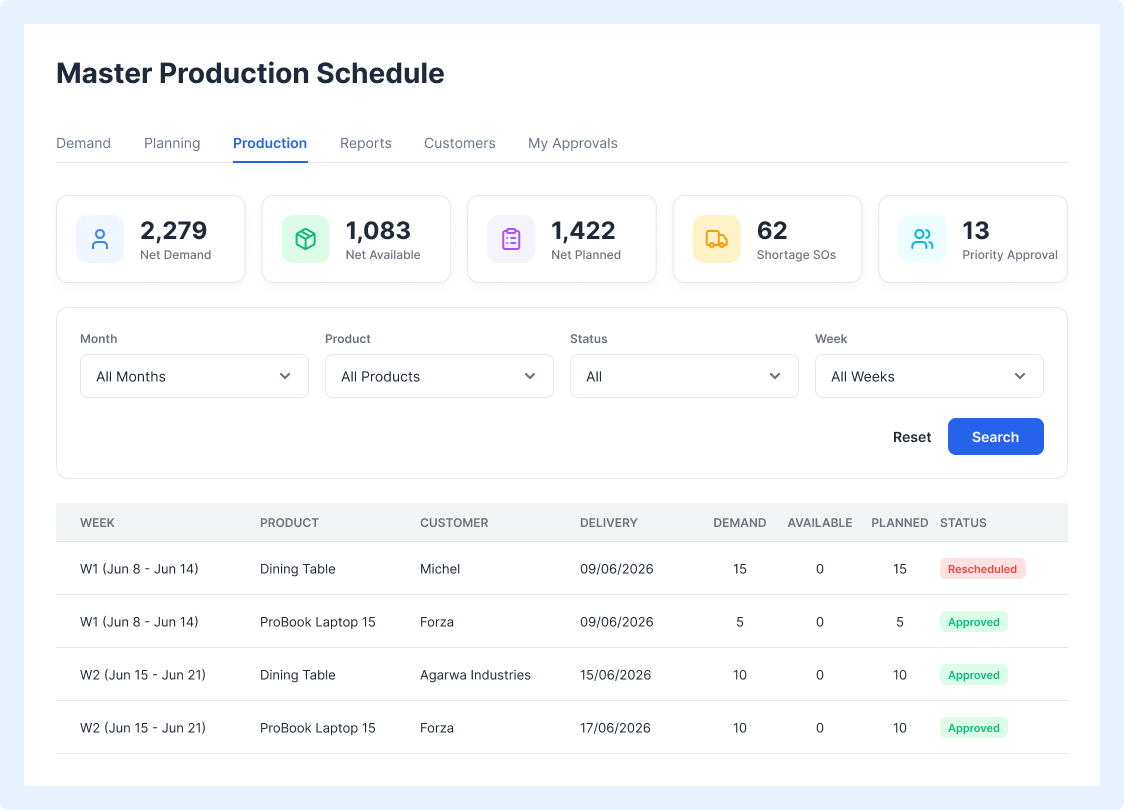This screenshot has width=1124, height=810.
Task: Expand the All Products dropdown
Action: [x=439, y=376]
